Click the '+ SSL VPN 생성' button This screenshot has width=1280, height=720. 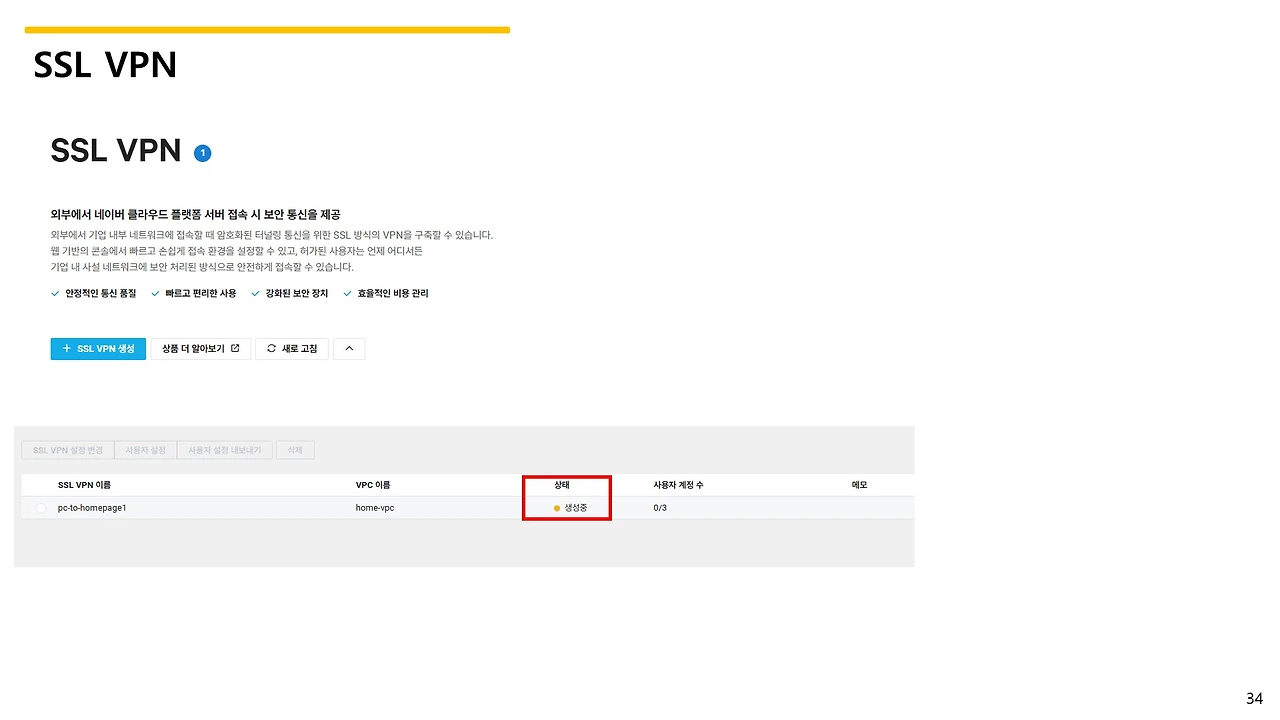(x=98, y=349)
